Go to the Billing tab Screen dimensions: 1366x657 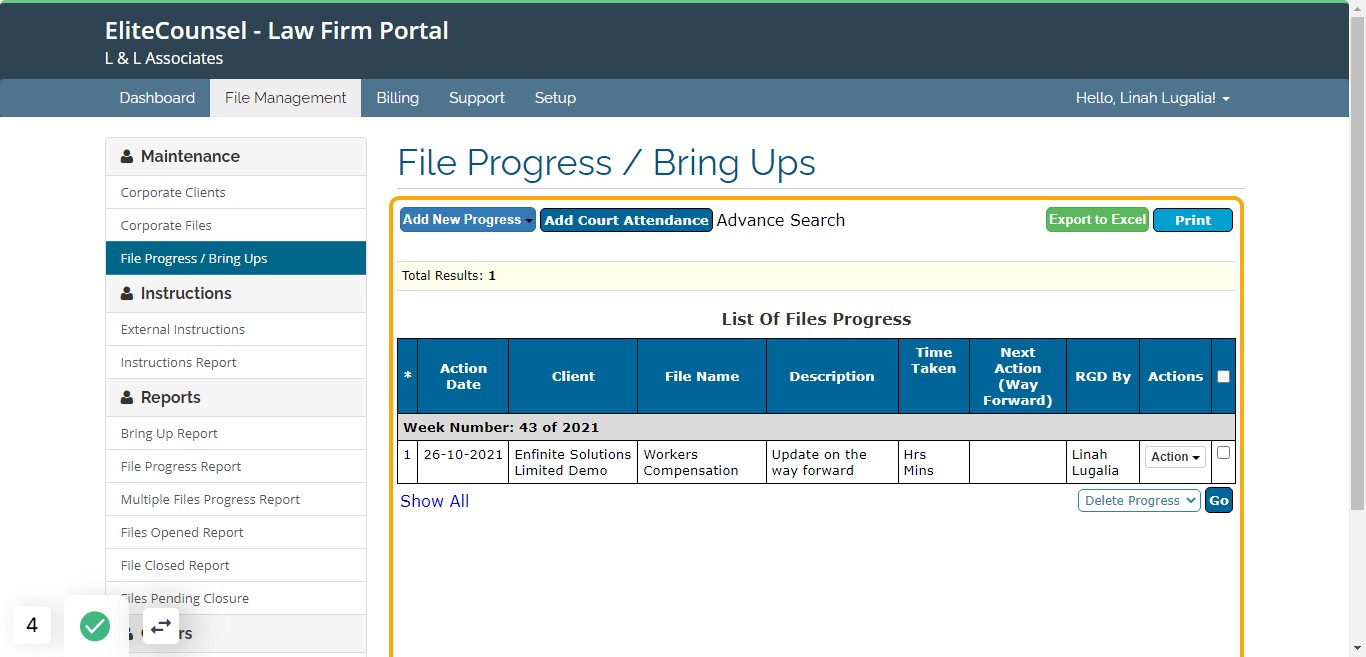click(397, 98)
